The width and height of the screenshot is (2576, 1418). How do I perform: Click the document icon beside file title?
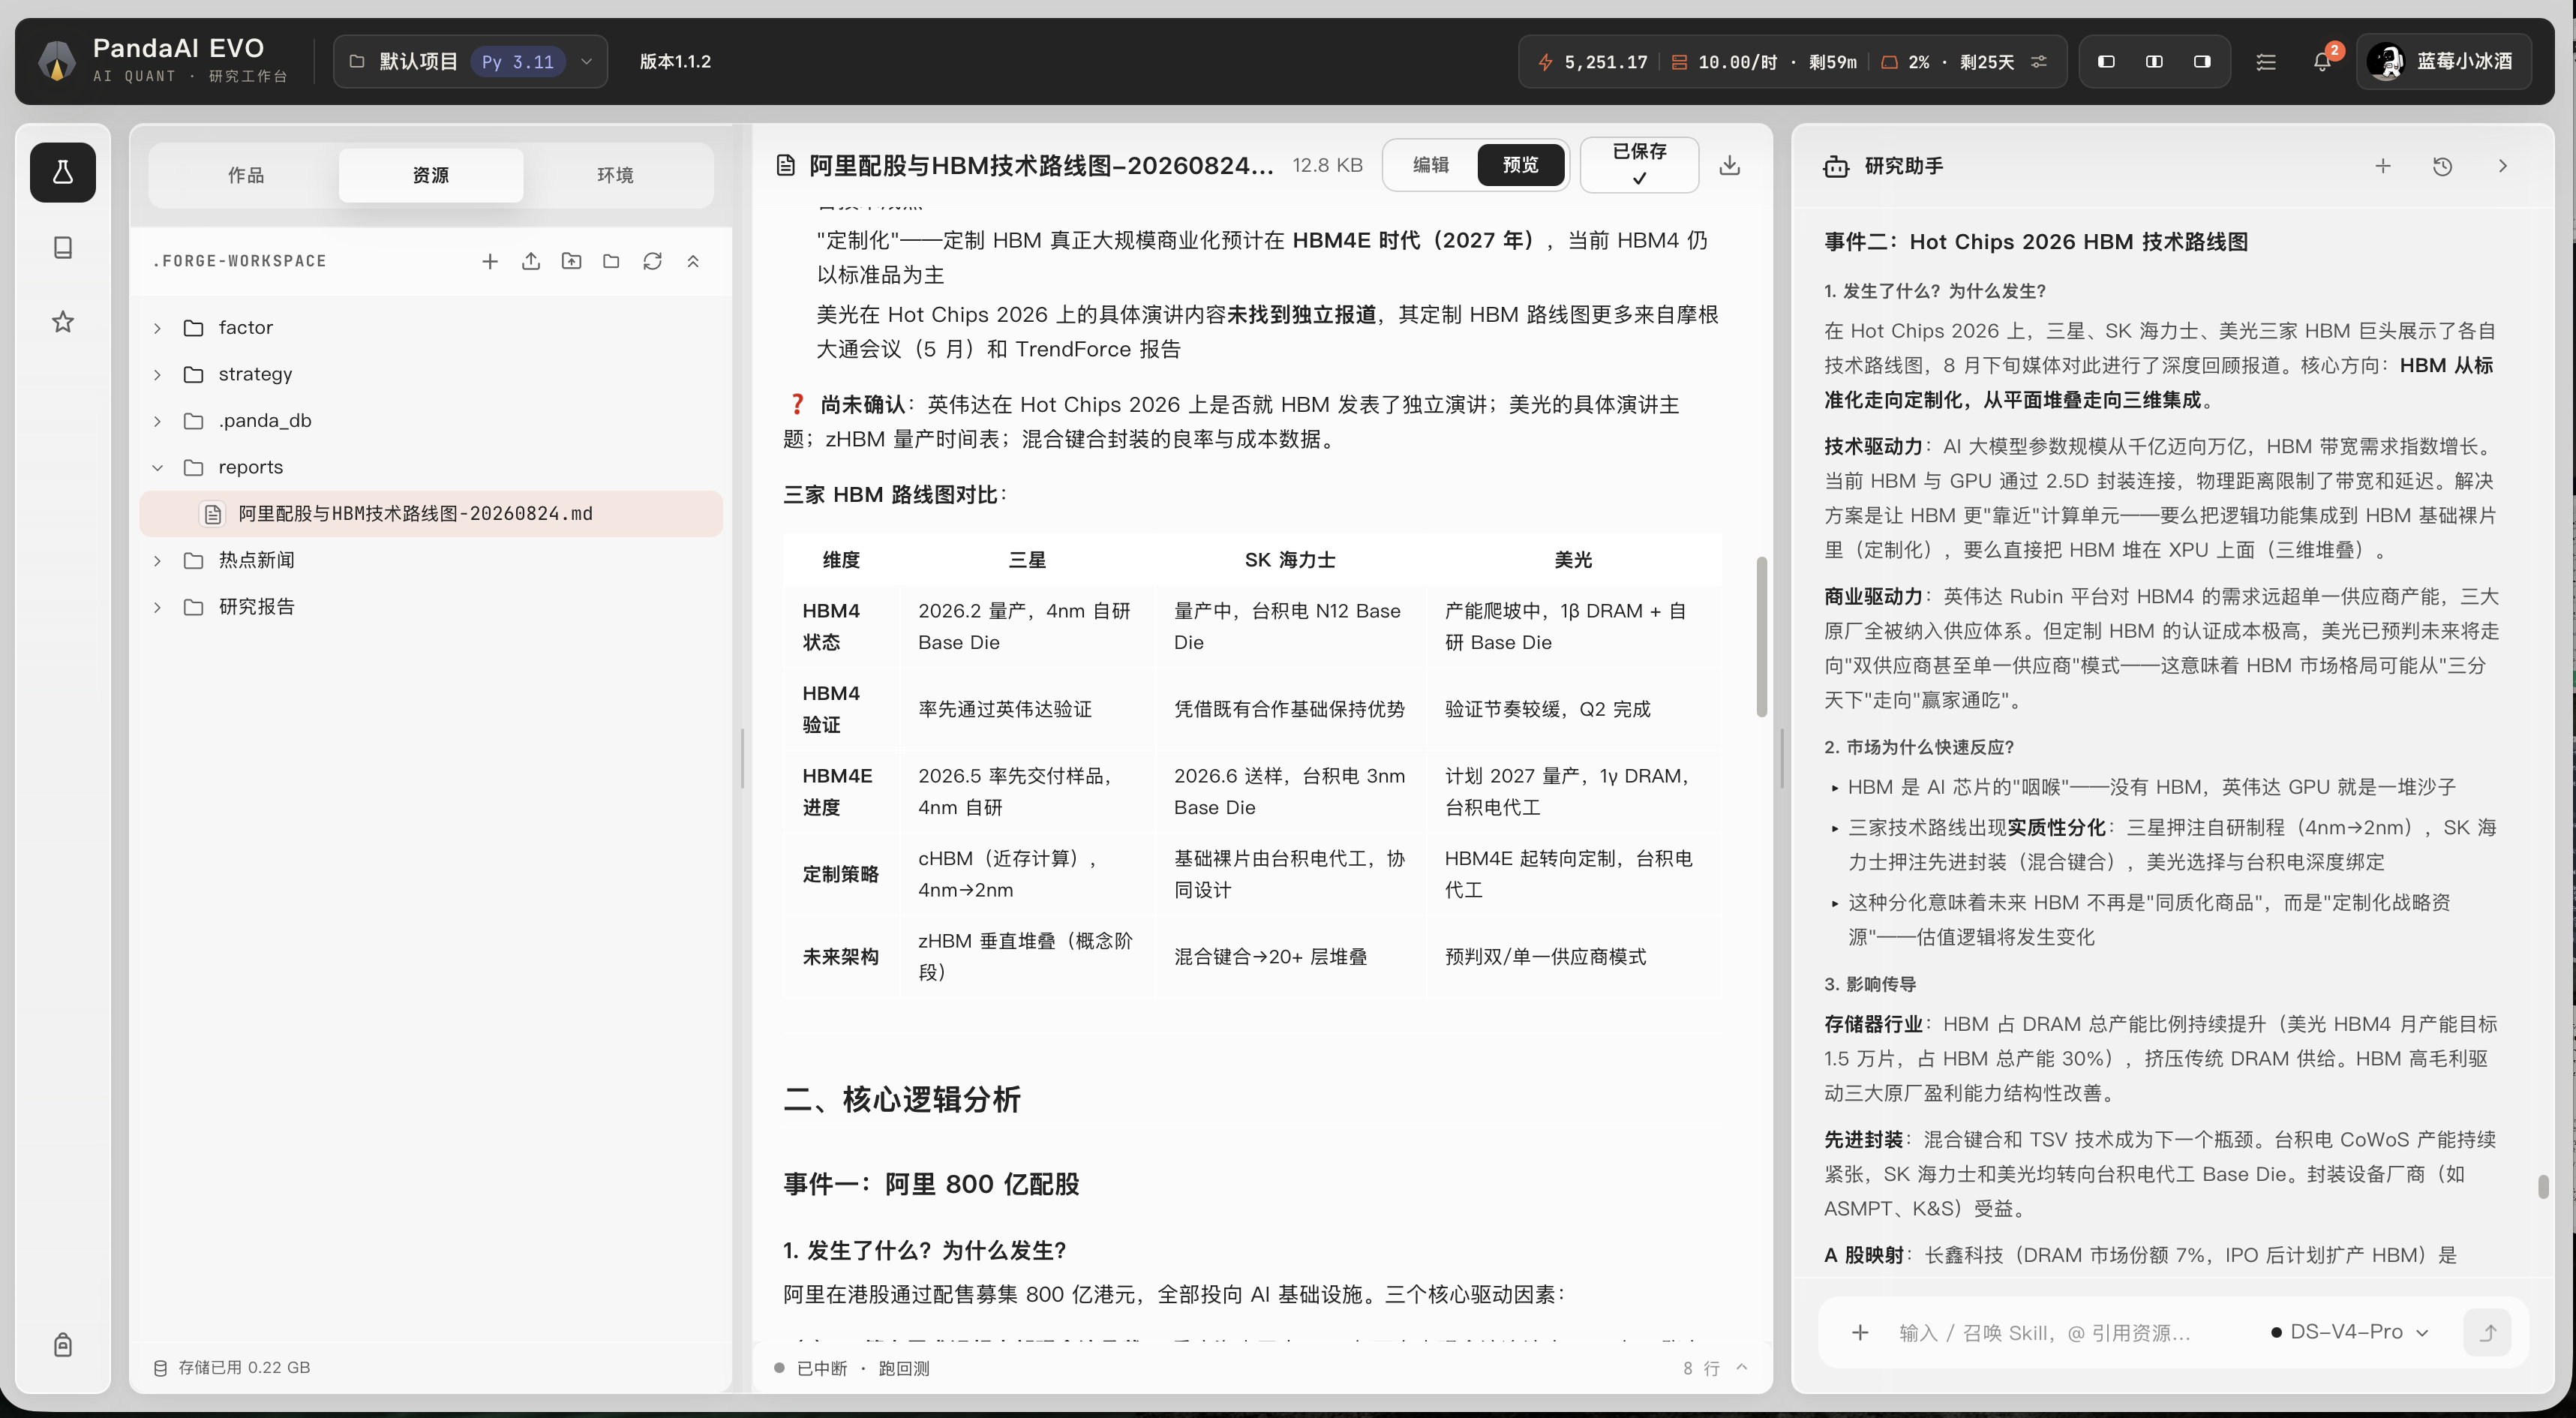pos(786,165)
